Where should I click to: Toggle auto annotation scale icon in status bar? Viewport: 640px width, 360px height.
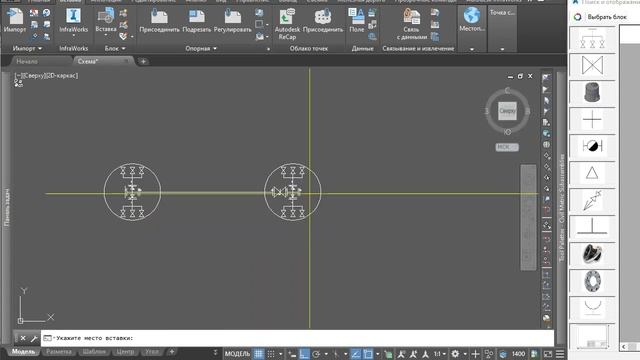(x=413, y=353)
